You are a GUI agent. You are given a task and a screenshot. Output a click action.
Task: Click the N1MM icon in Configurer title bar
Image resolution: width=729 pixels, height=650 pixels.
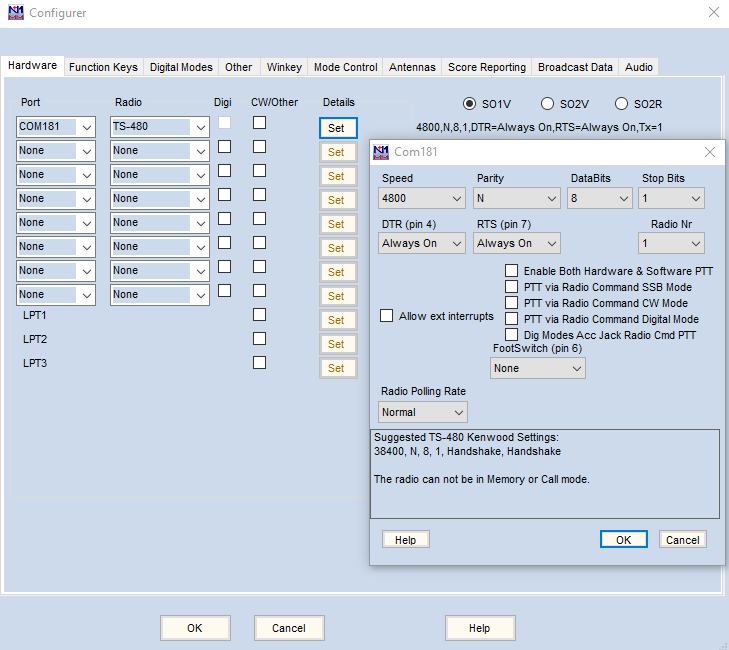[14, 13]
